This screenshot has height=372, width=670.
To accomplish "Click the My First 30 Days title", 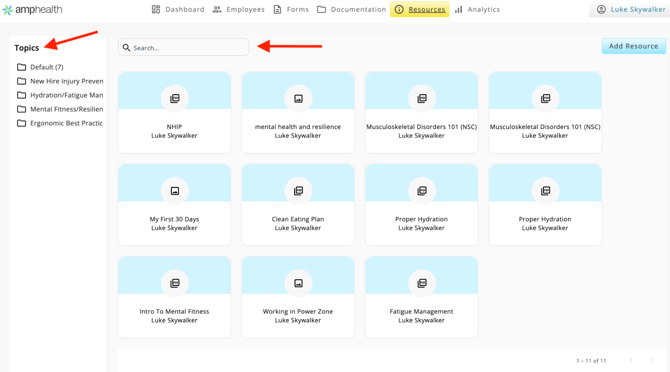I will (174, 219).
